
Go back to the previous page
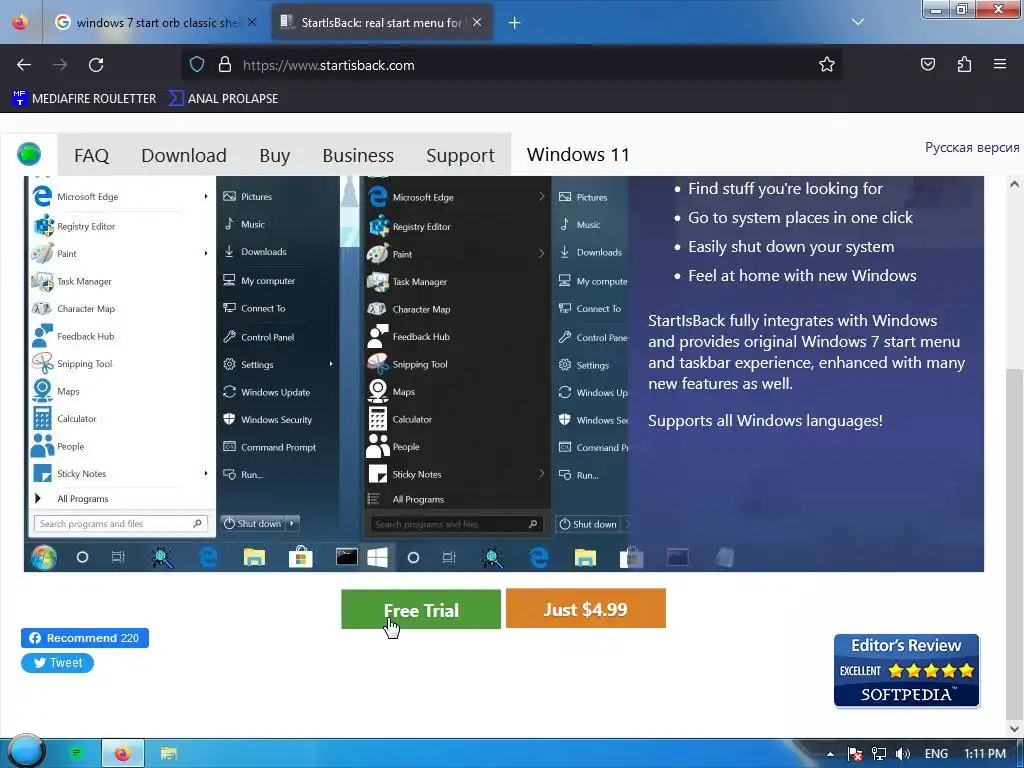pyautogui.click(x=24, y=65)
